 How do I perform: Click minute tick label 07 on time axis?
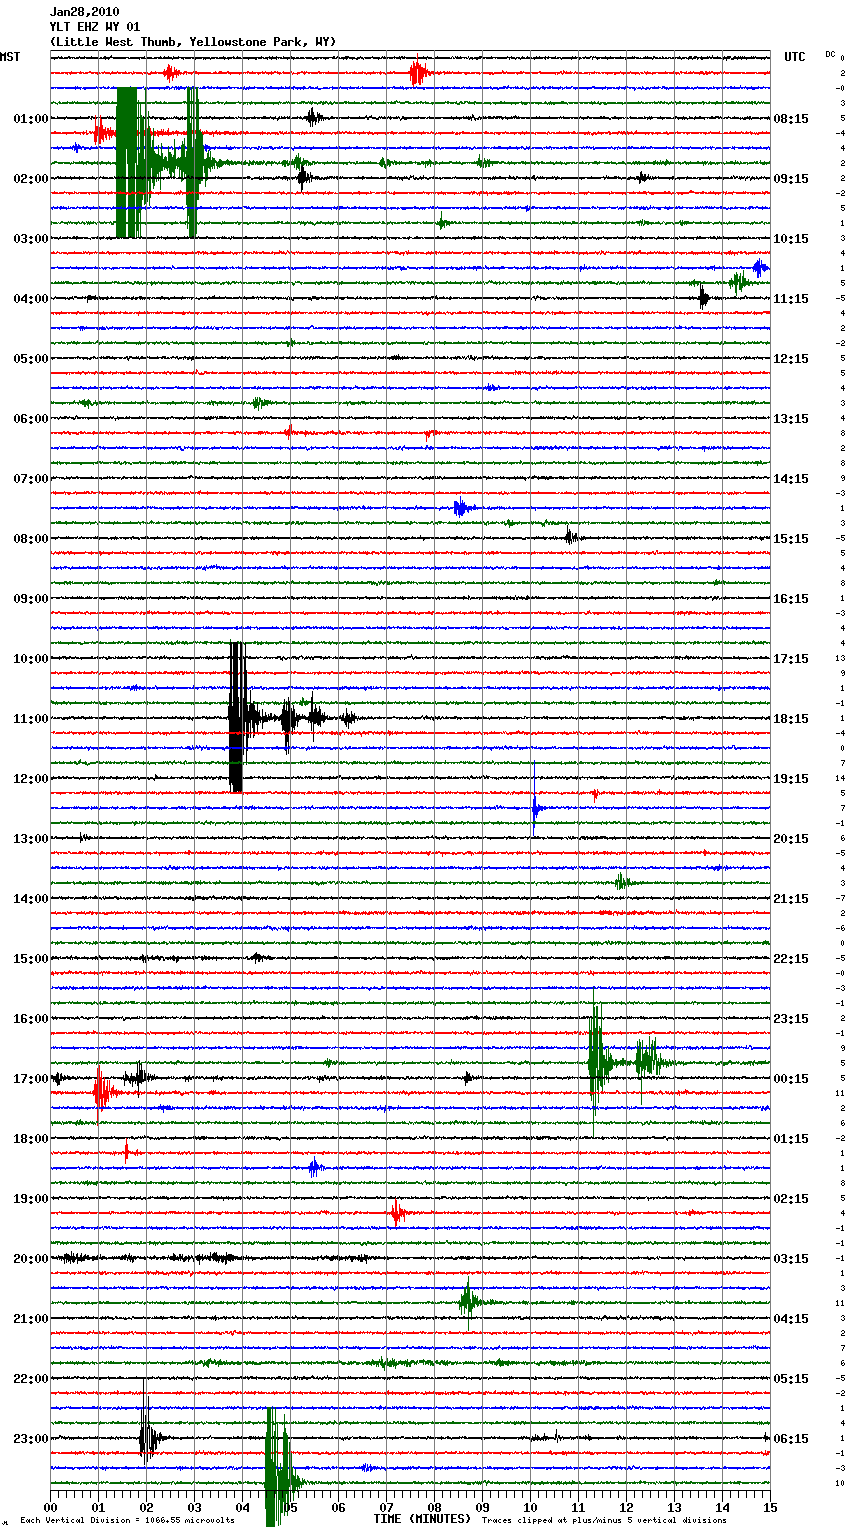click(x=386, y=1506)
